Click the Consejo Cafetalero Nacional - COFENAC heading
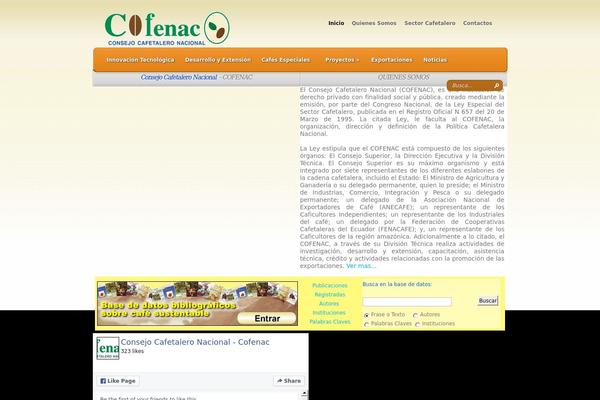Viewport: 600px width, 400px height. [196, 77]
